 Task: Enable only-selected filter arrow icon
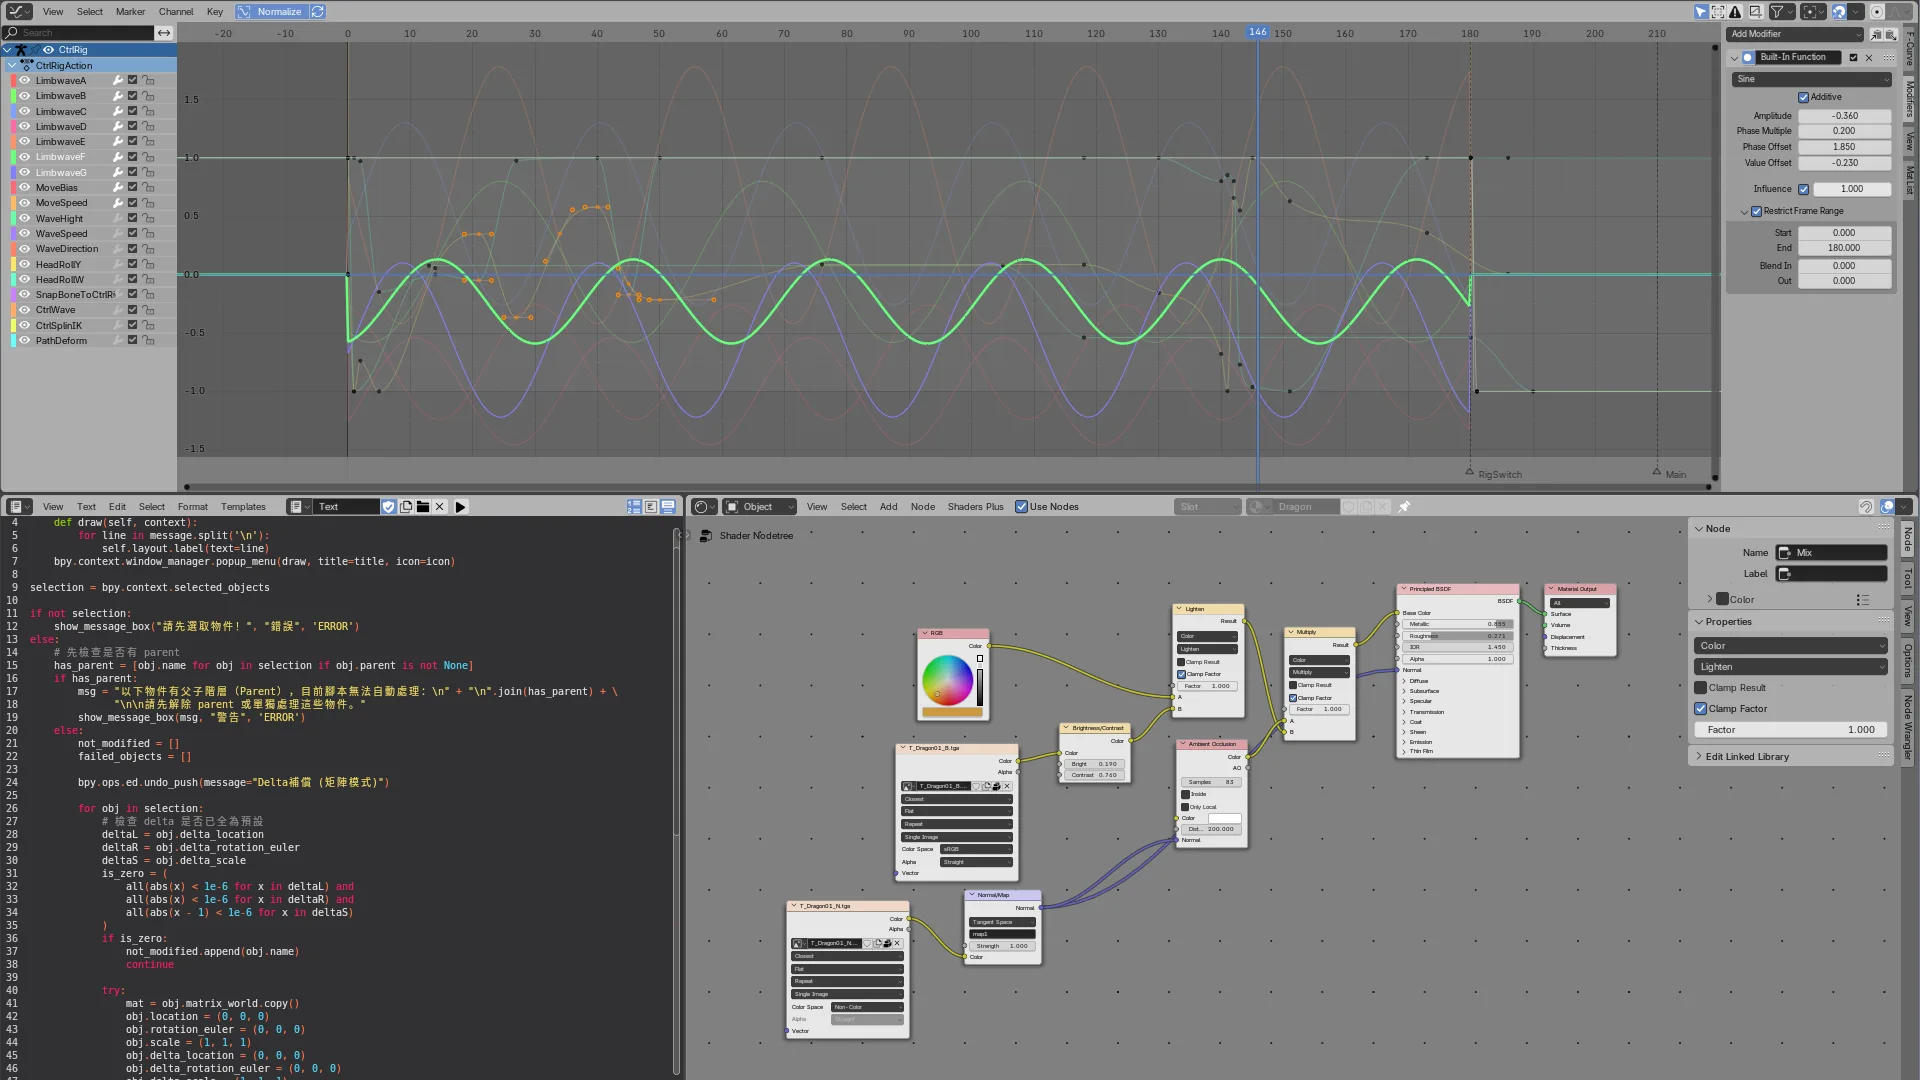[1701, 12]
